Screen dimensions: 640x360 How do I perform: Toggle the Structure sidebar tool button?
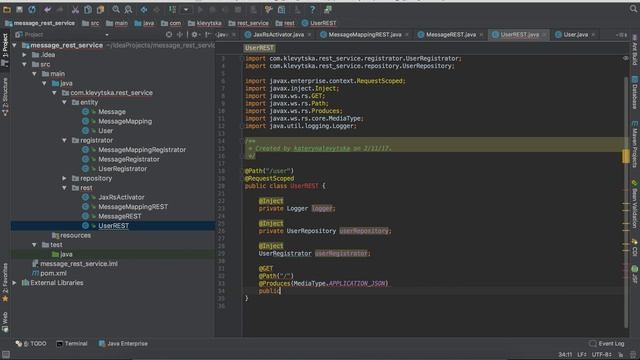click(x=5, y=96)
